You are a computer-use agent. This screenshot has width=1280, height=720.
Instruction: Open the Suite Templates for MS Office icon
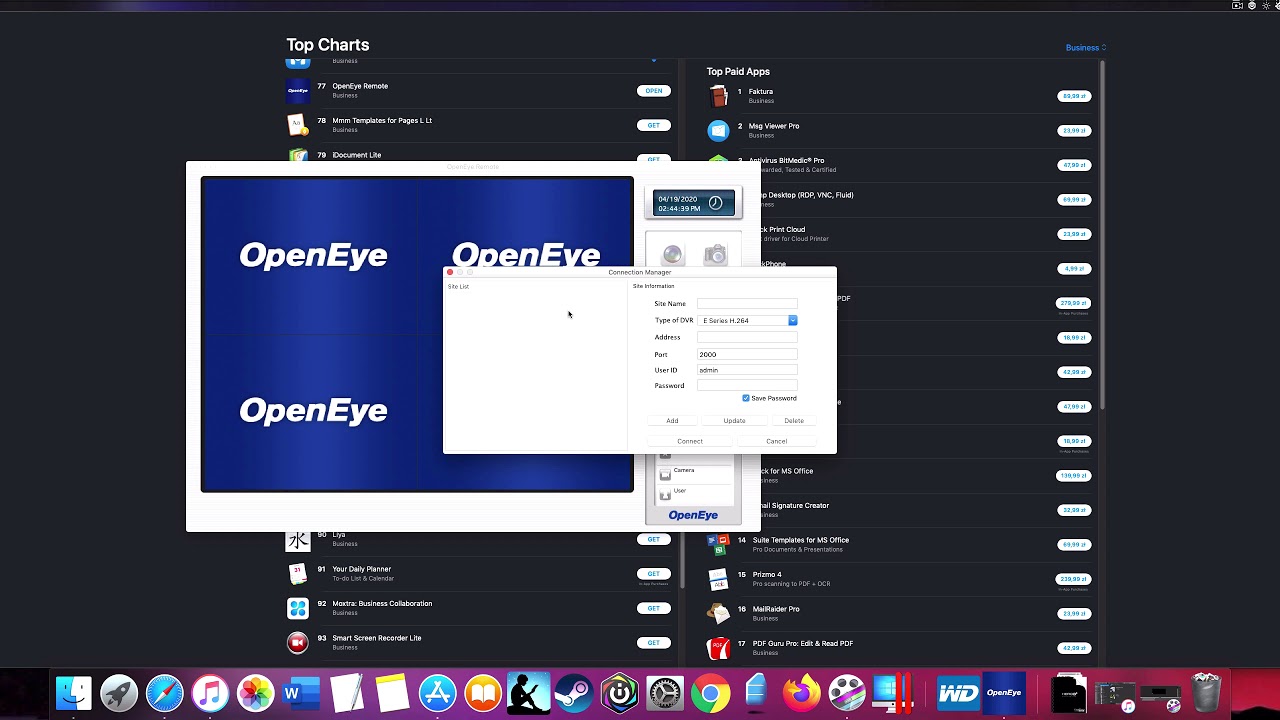point(718,544)
